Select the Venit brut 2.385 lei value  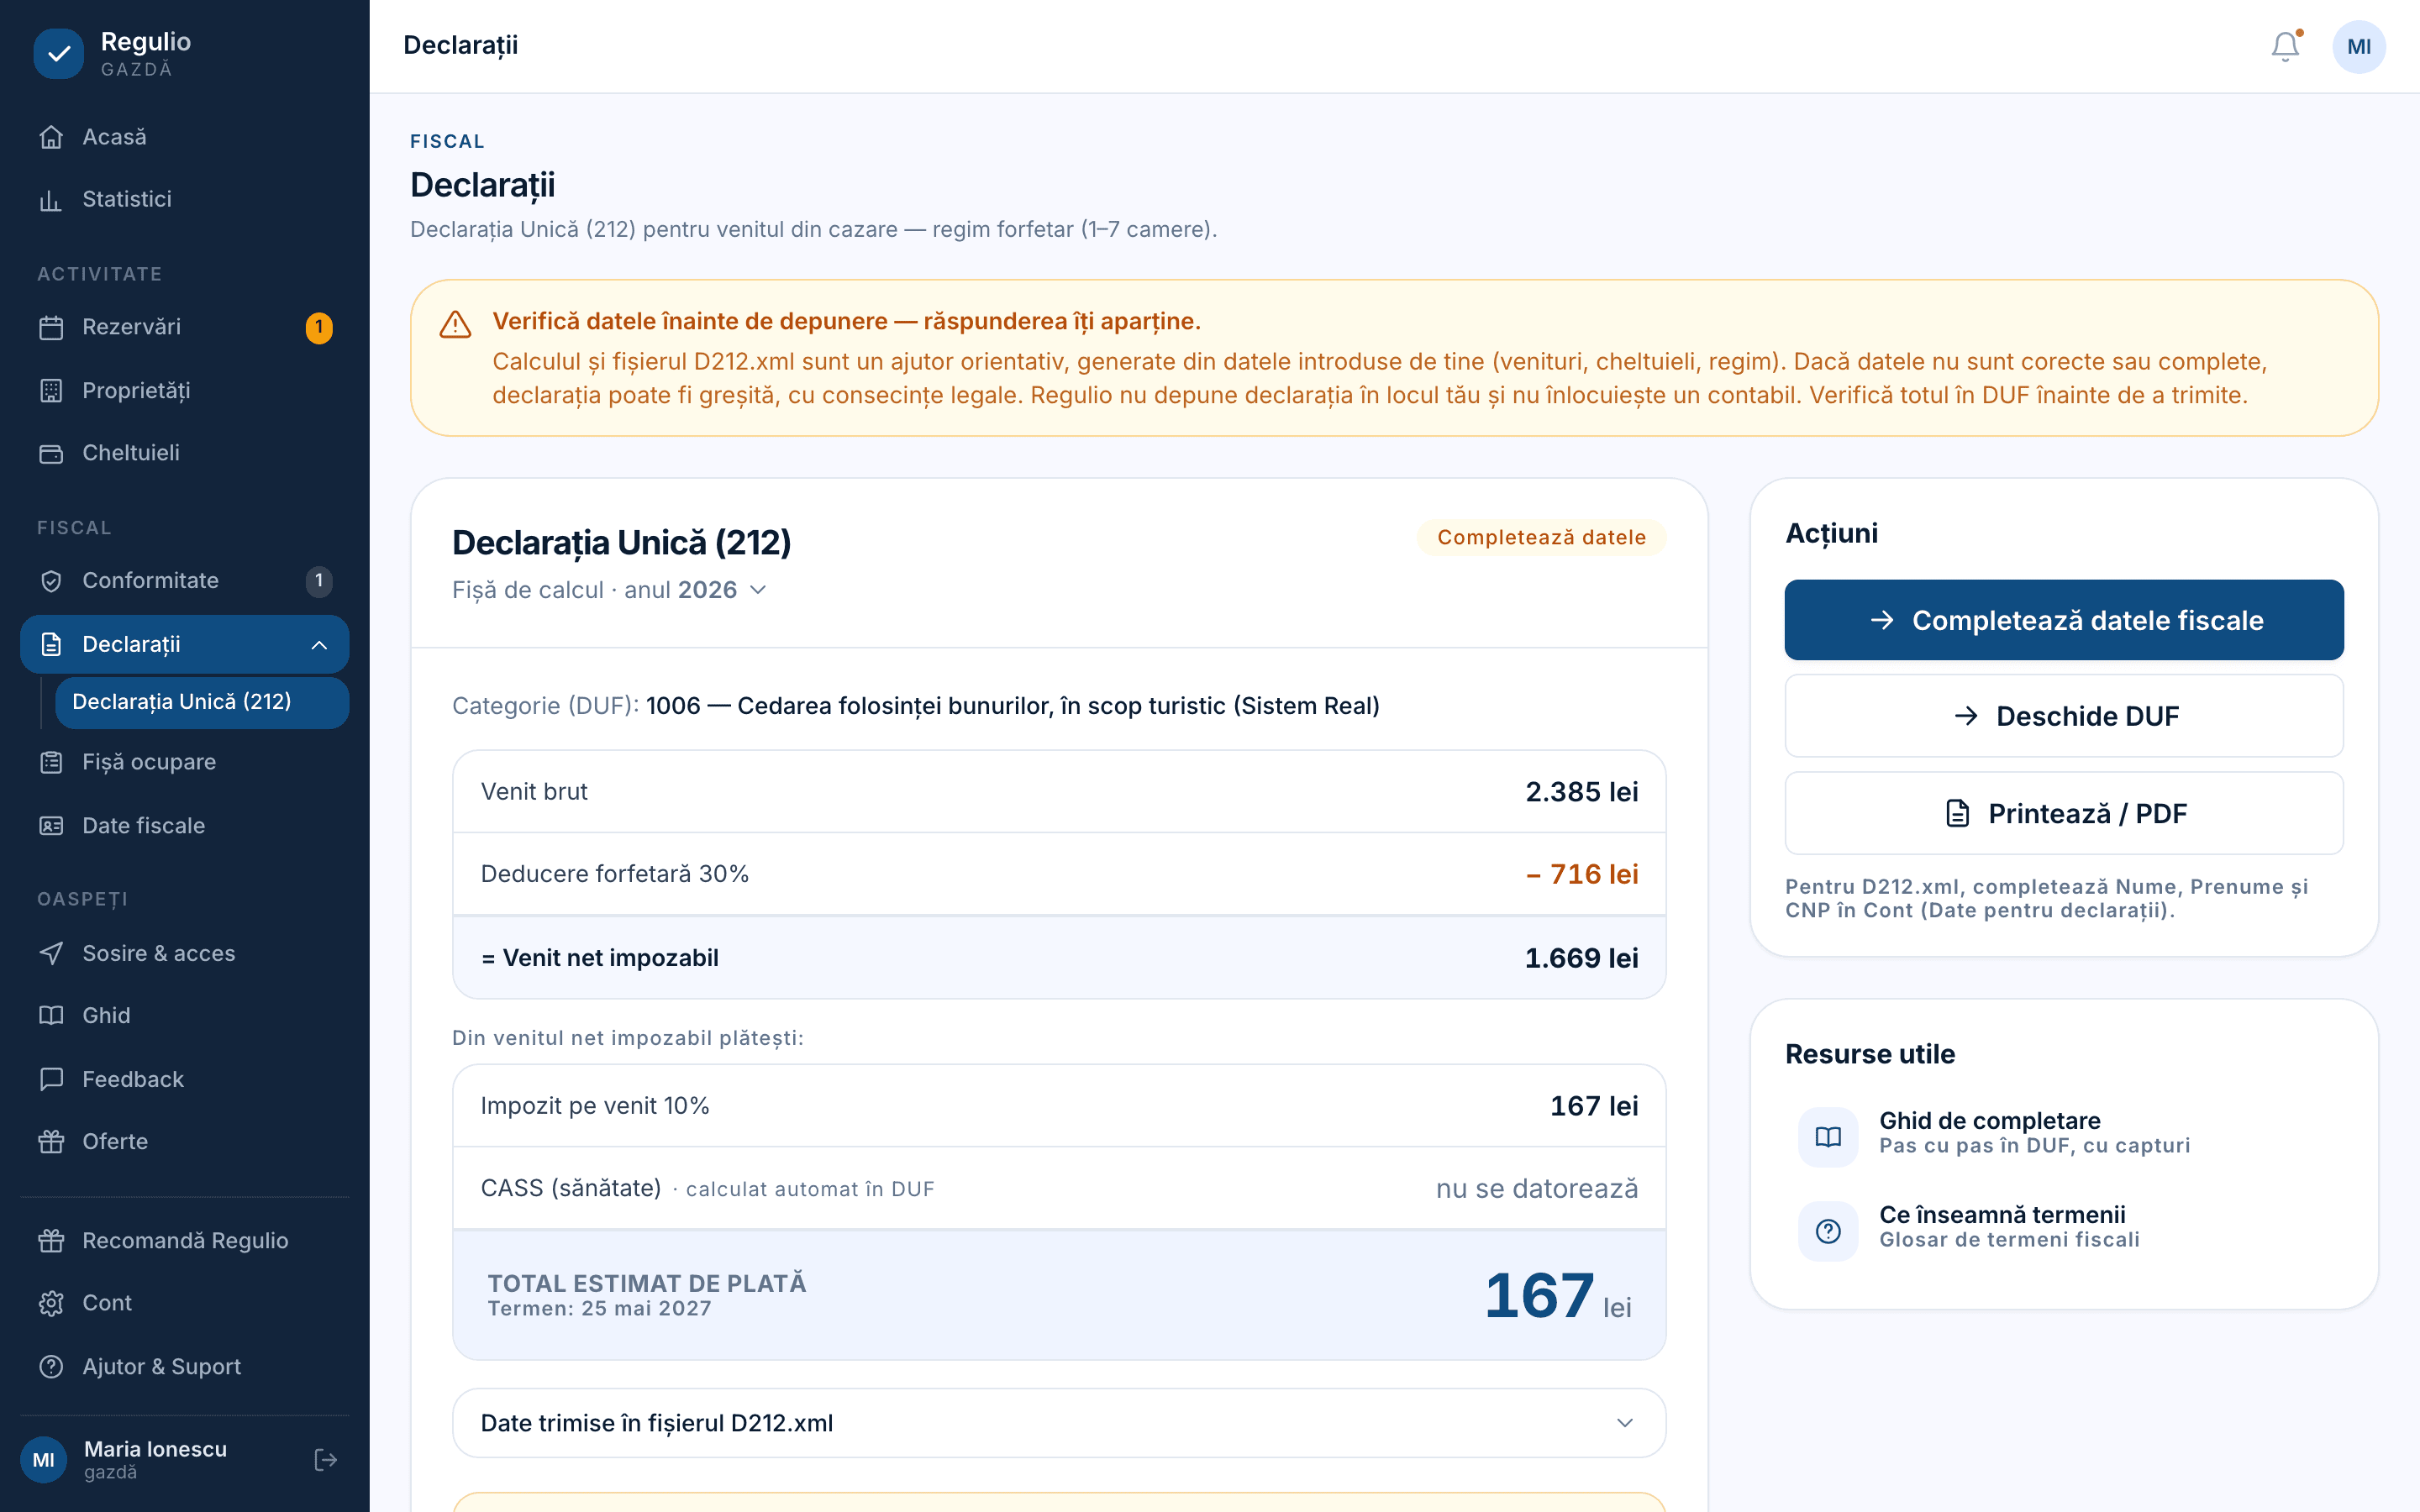pyautogui.click(x=1581, y=792)
